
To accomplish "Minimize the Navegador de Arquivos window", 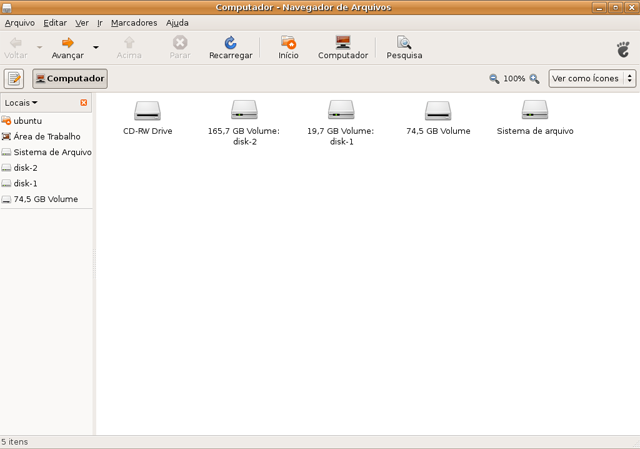I will (599, 7).
